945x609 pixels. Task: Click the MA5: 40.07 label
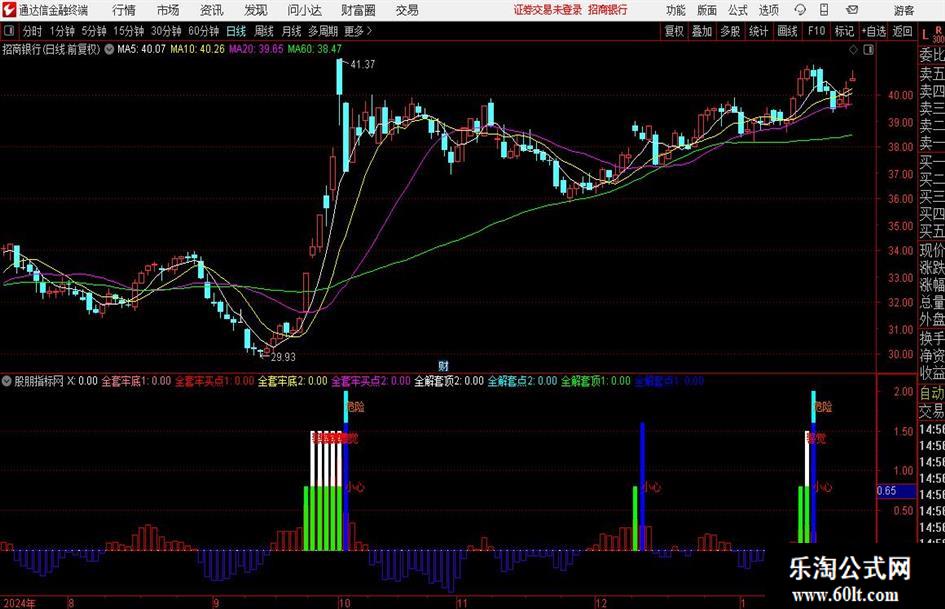tap(141, 49)
